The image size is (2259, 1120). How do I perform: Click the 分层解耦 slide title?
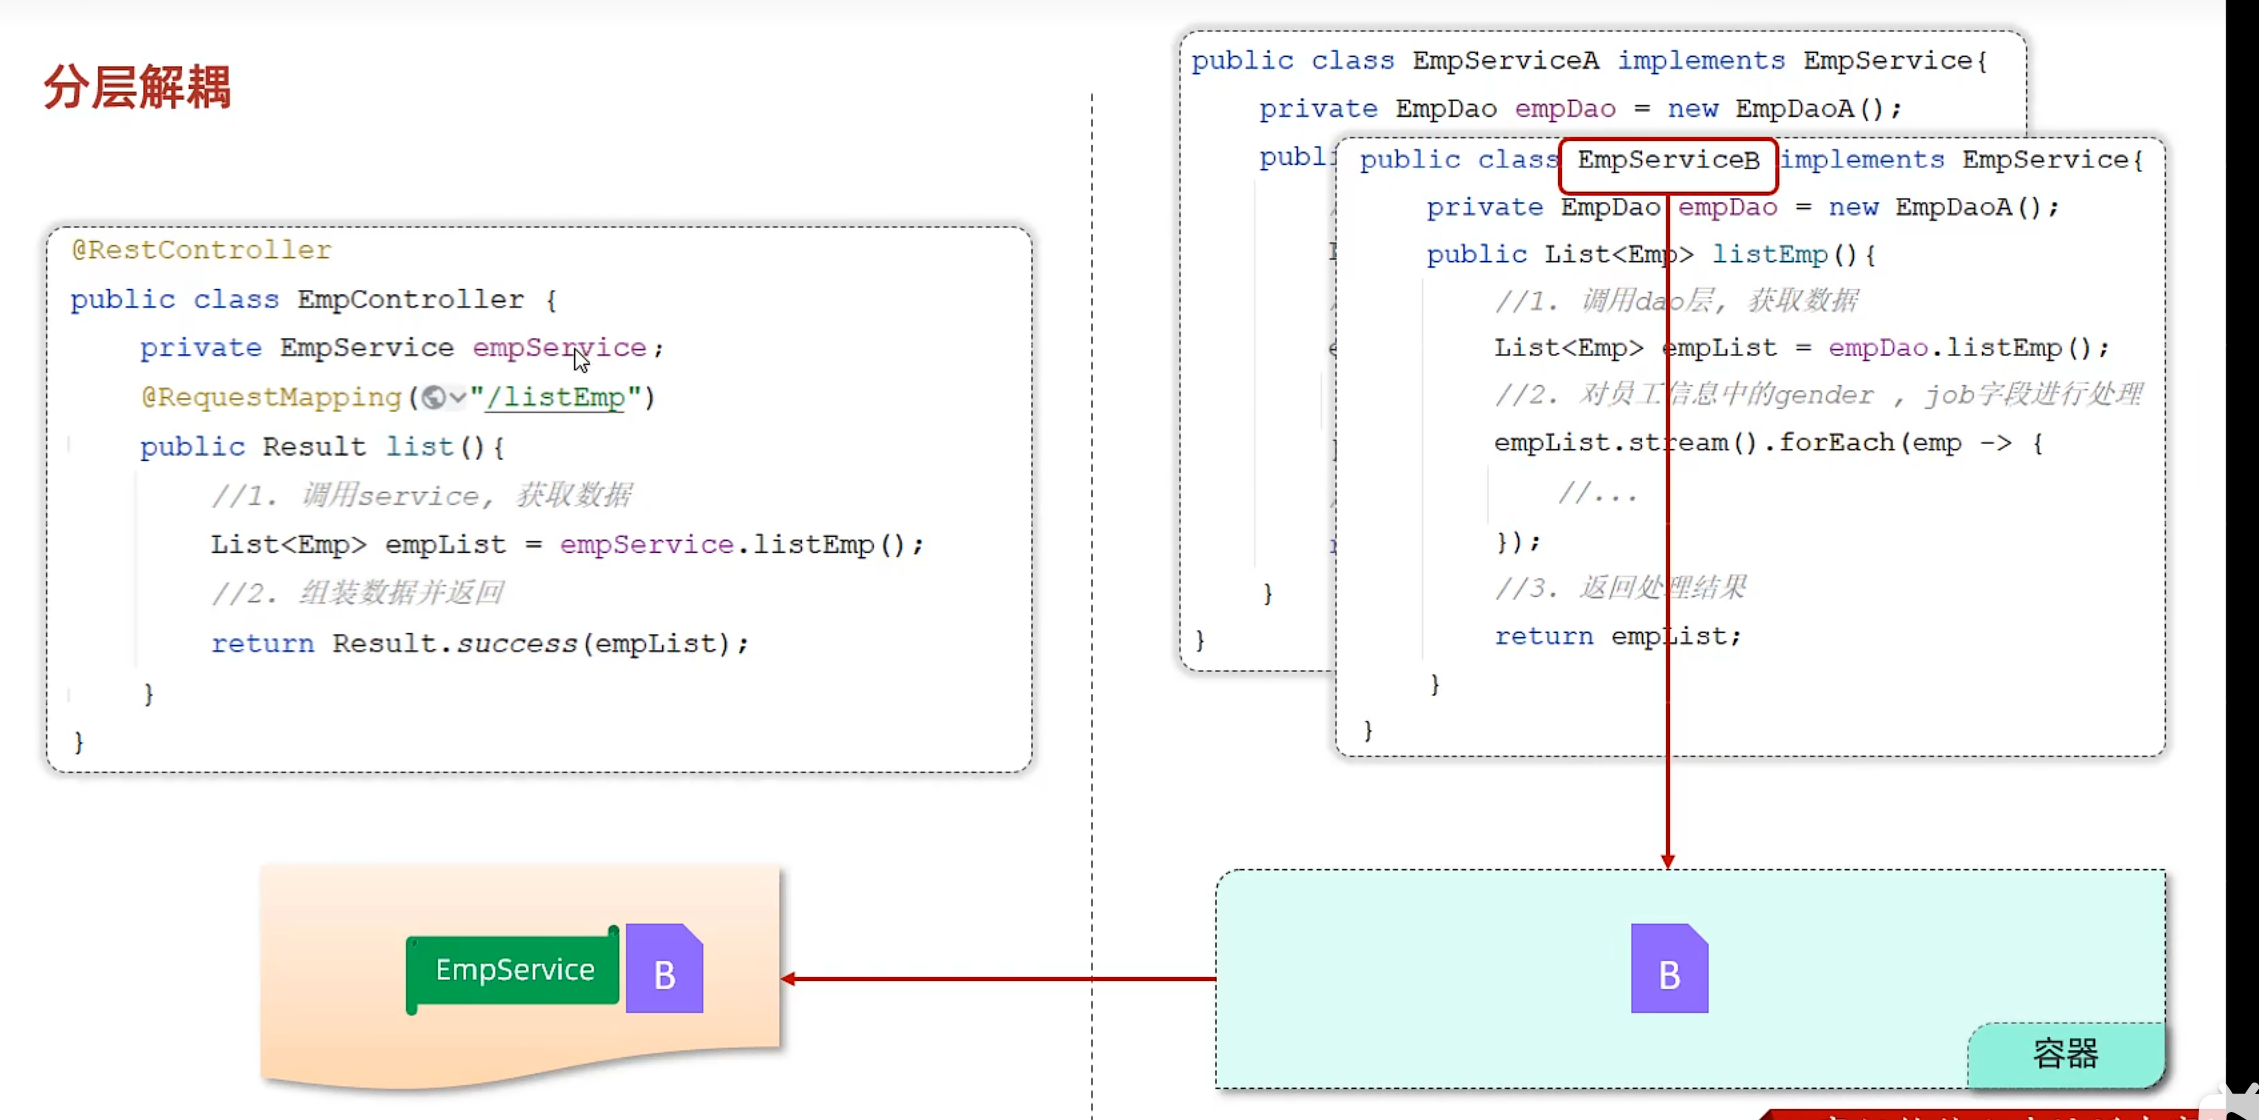[x=137, y=87]
